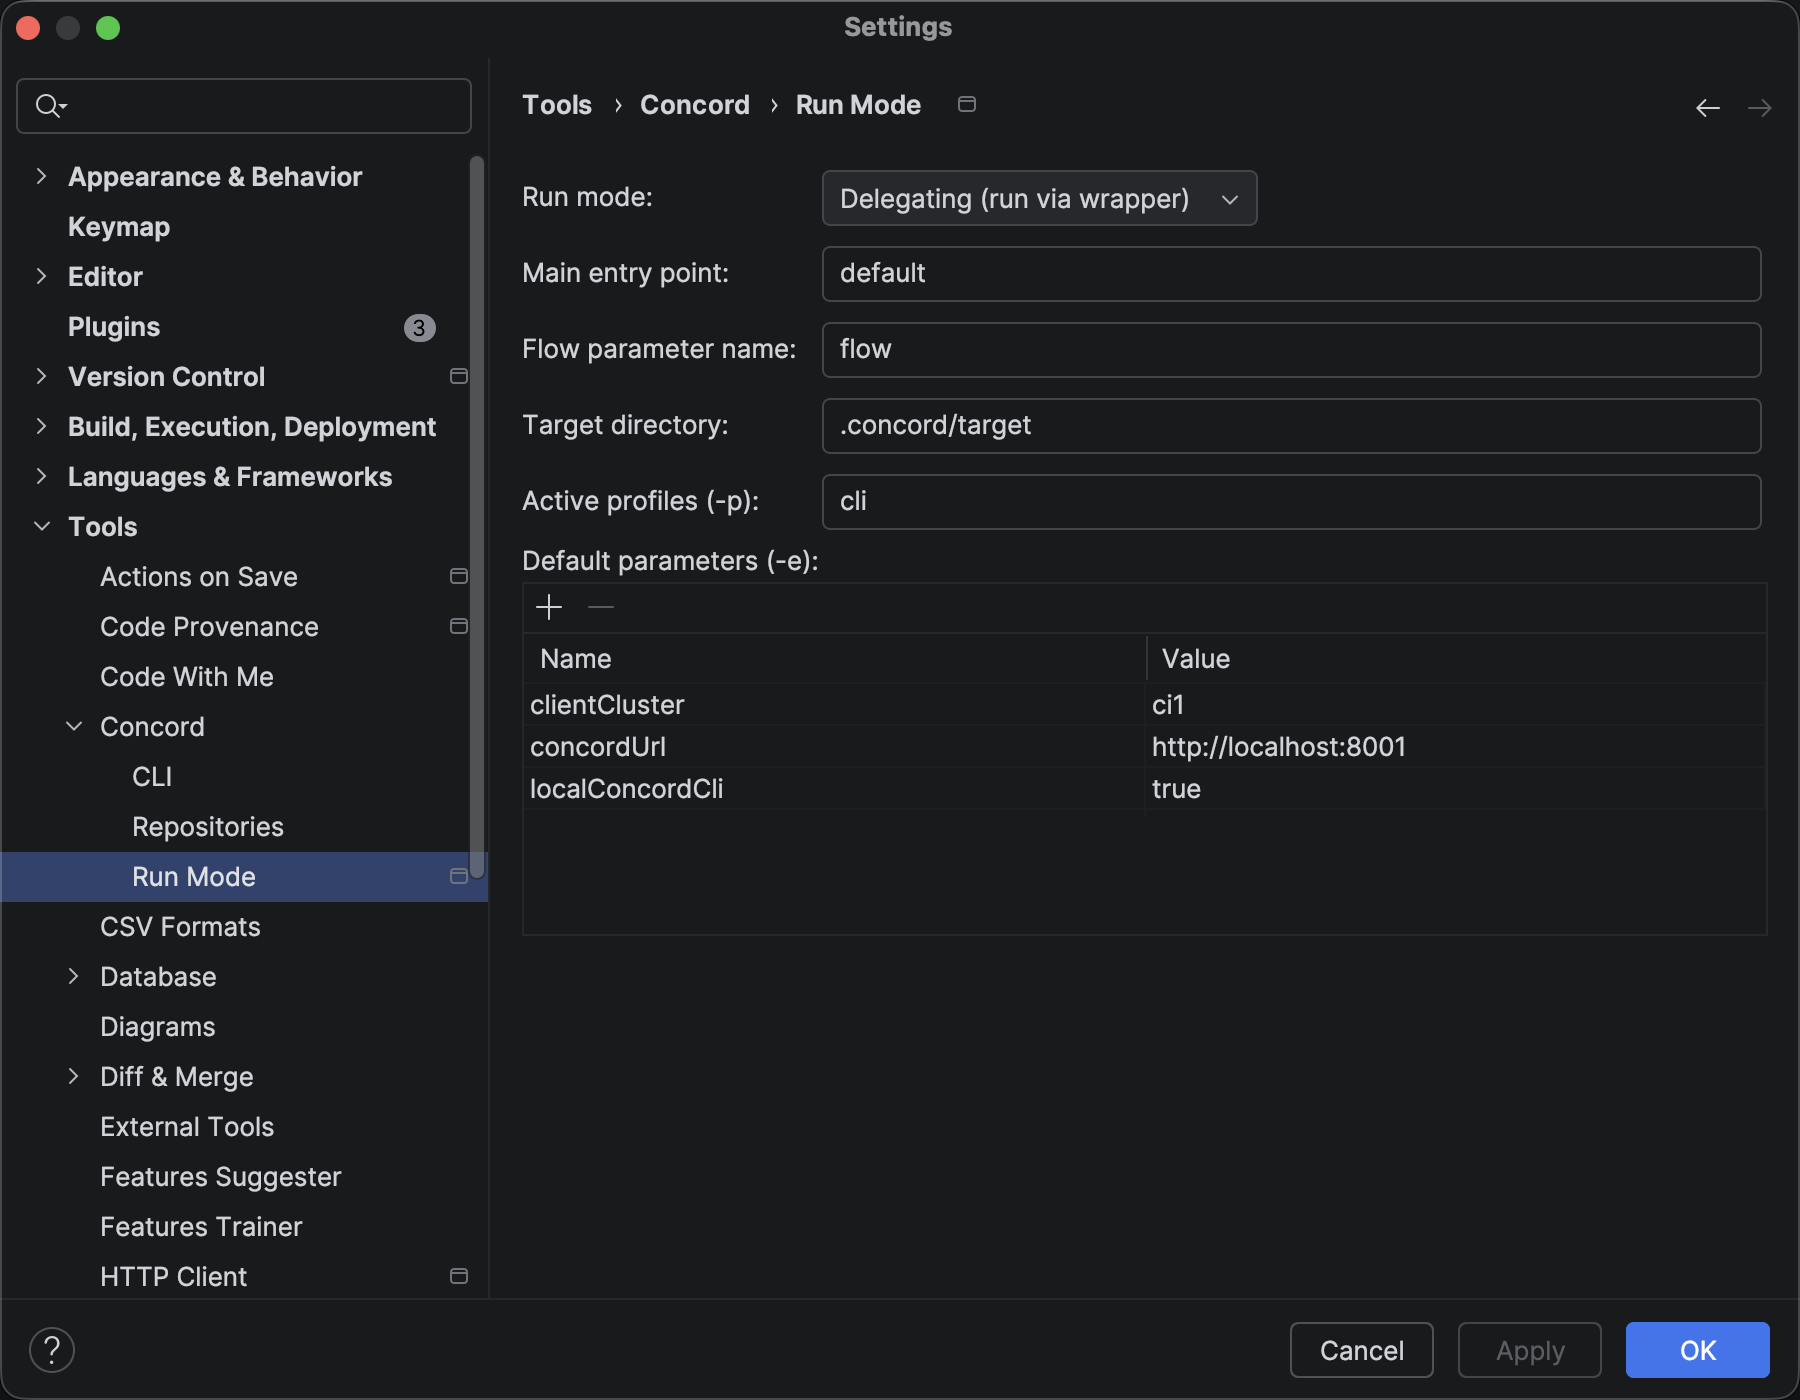1800x1400 pixels.
Task: Open the Repositories settings page
Action: click(x=208, y=827)
